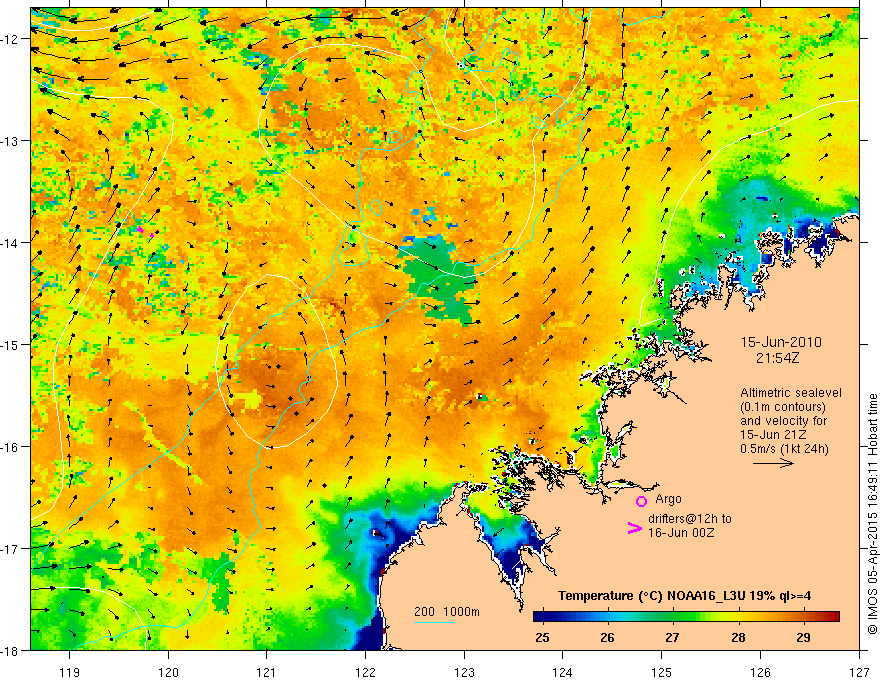Click the longitude axis label "119"
880x680 pixels.
pos(70,672)
